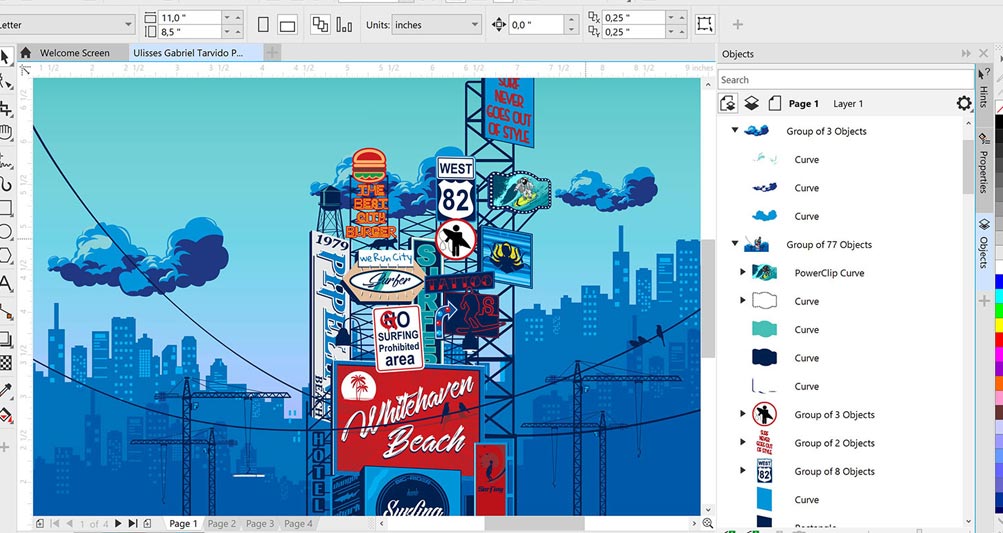Click the Objects docker vertical scrollbar
The width and height of the screenshot is (1003, 533).
[968, 166]
